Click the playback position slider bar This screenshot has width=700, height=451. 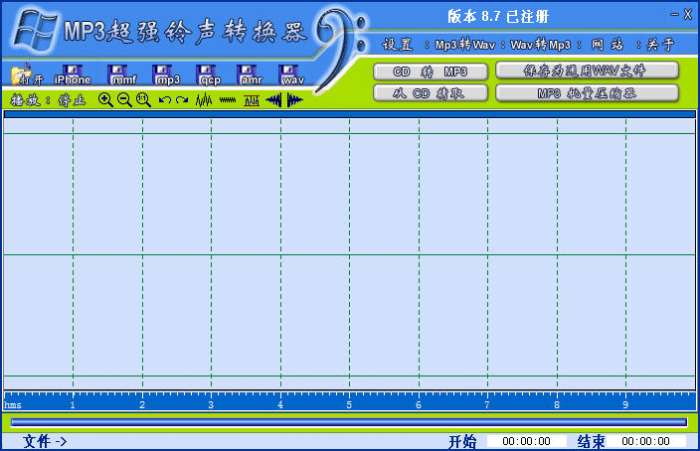click(349, 422)
